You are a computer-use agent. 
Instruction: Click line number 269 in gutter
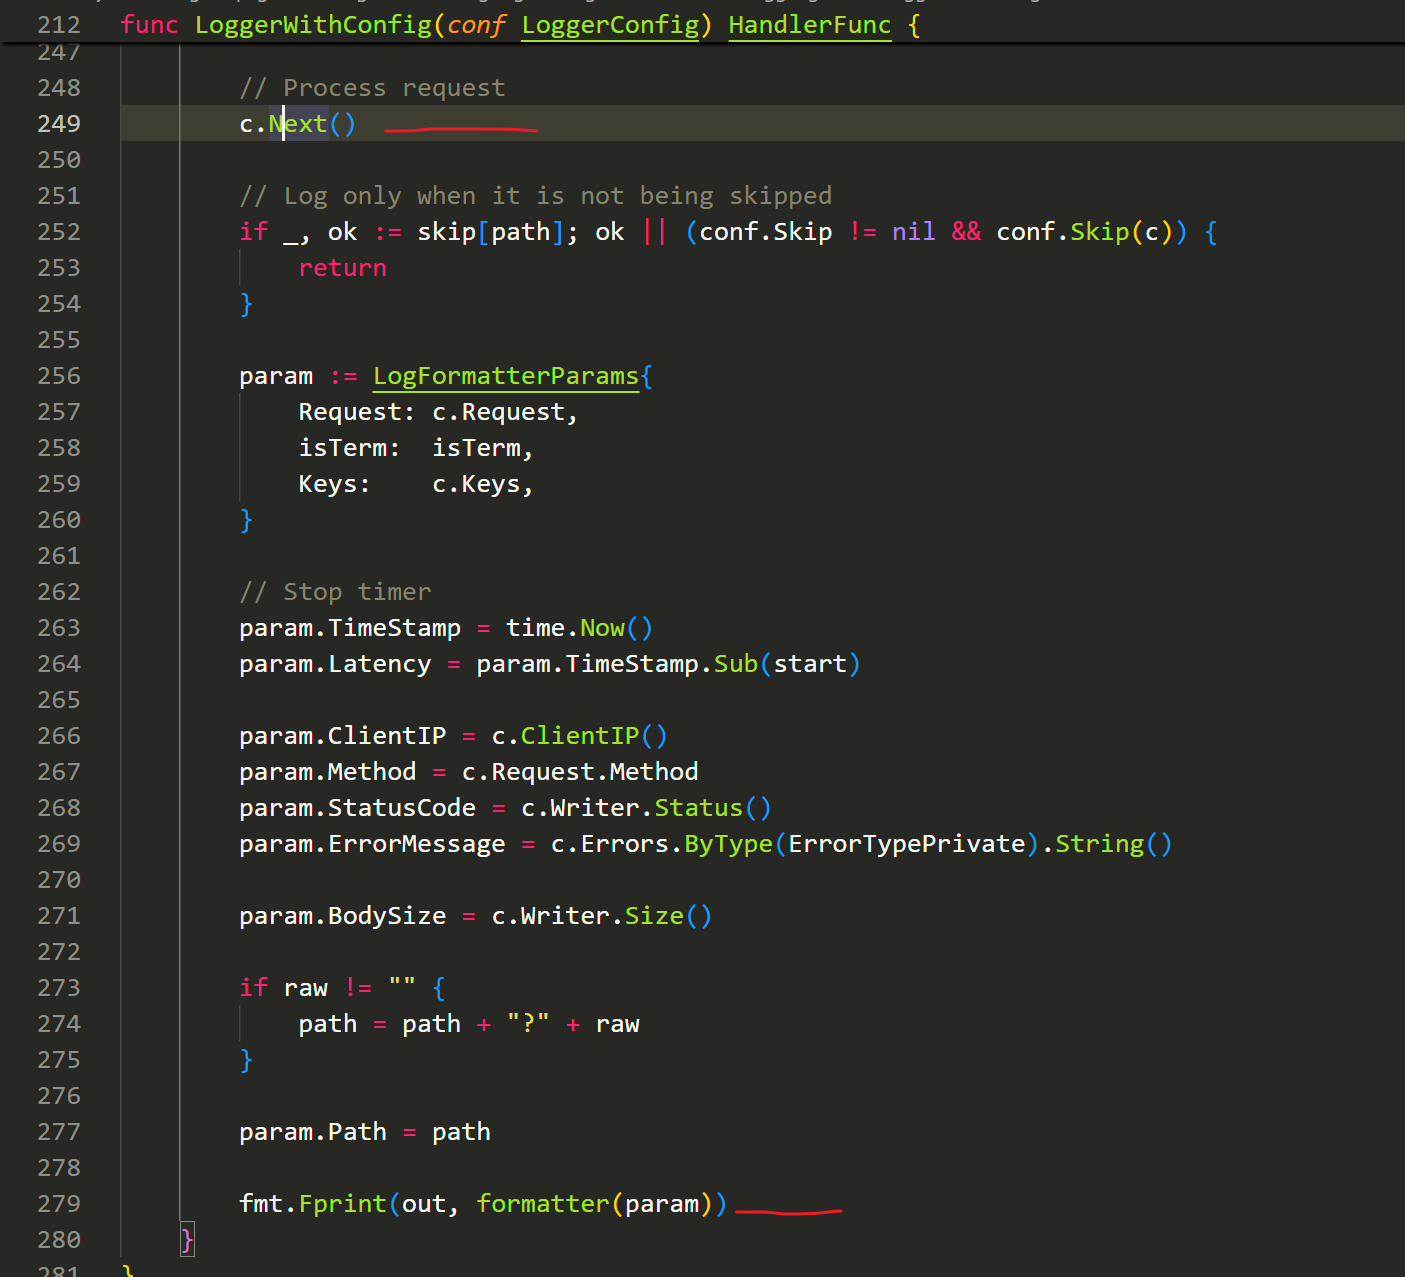coord(59,844)
